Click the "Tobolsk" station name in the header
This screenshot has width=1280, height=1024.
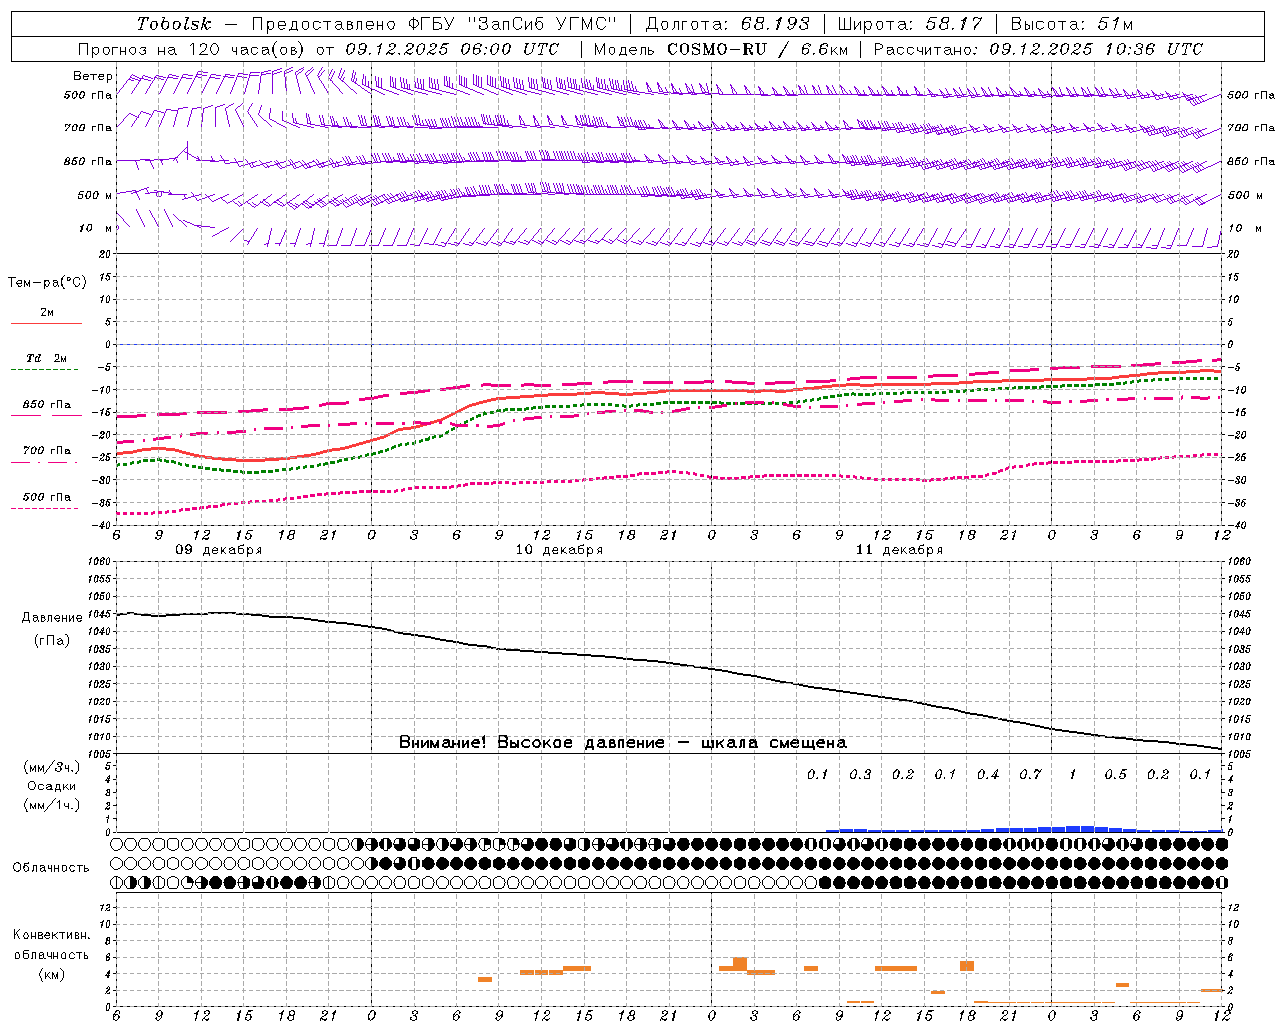click(174, 24)
